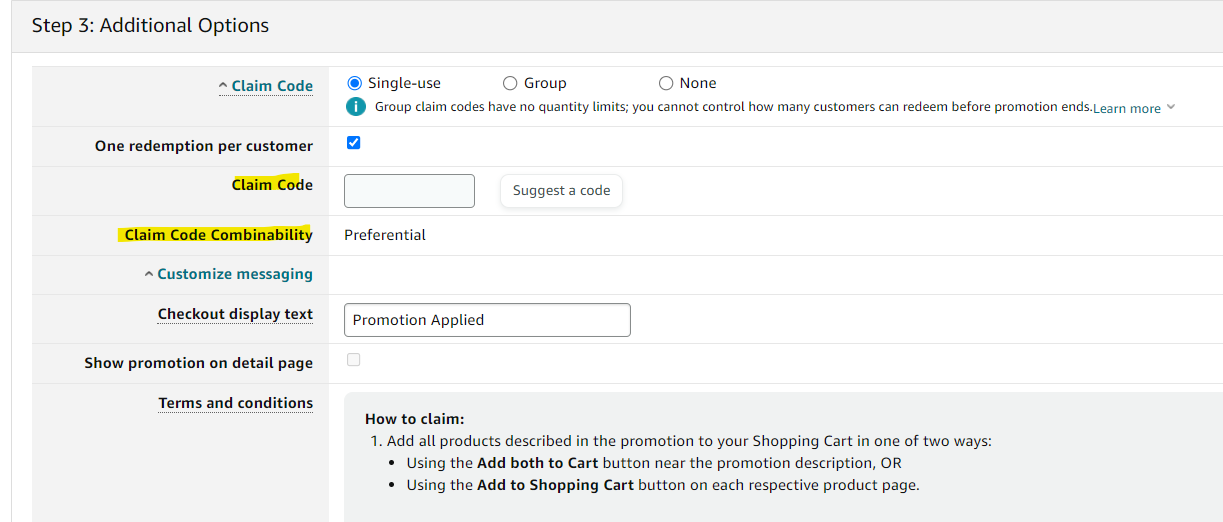Image resolution: width=1223 pixels, height=522 pixels.
Task: Click the blue info icon
Action: coord(355,107)
